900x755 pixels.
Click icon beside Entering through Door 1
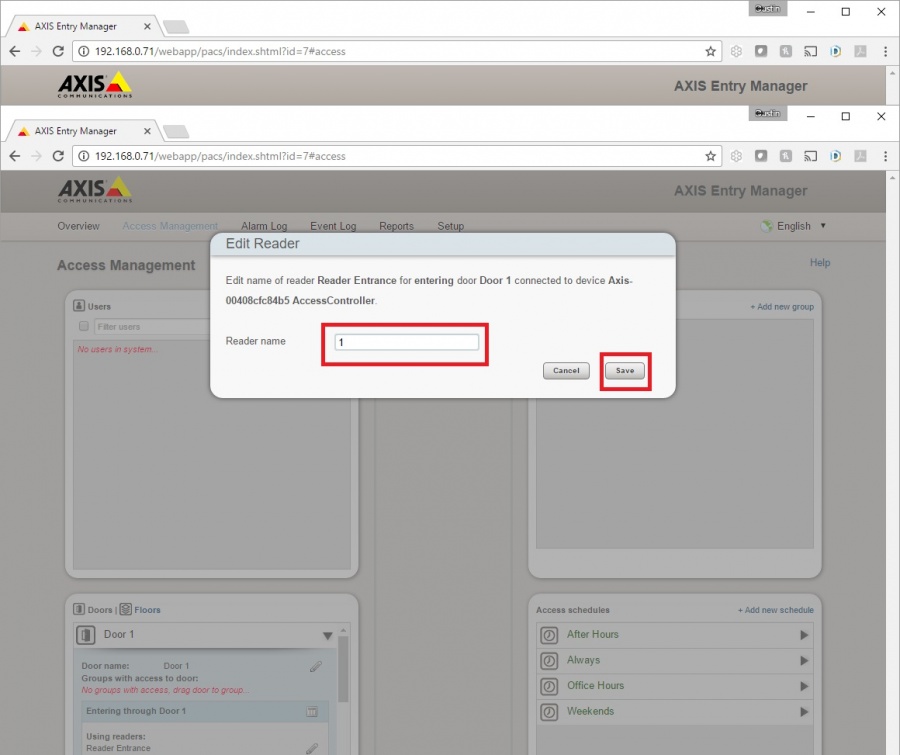tap(312, 712)
